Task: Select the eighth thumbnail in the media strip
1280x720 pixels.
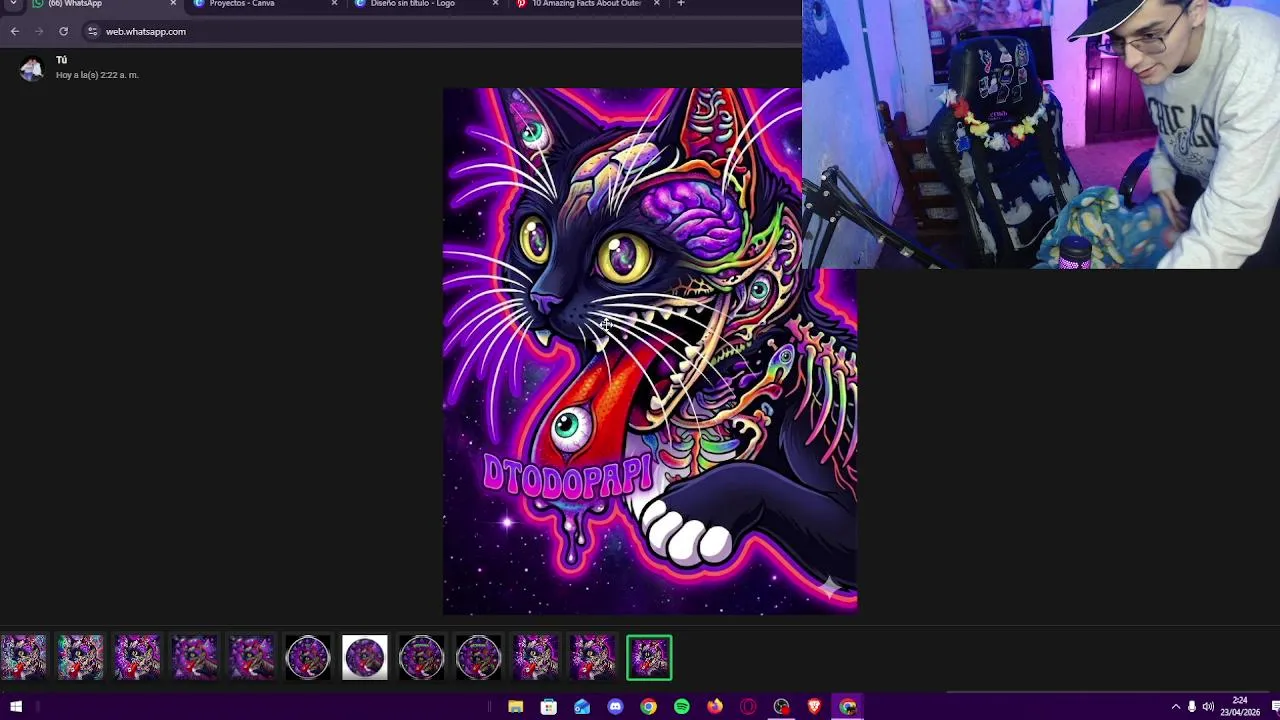Action: (x=422, y=658)
